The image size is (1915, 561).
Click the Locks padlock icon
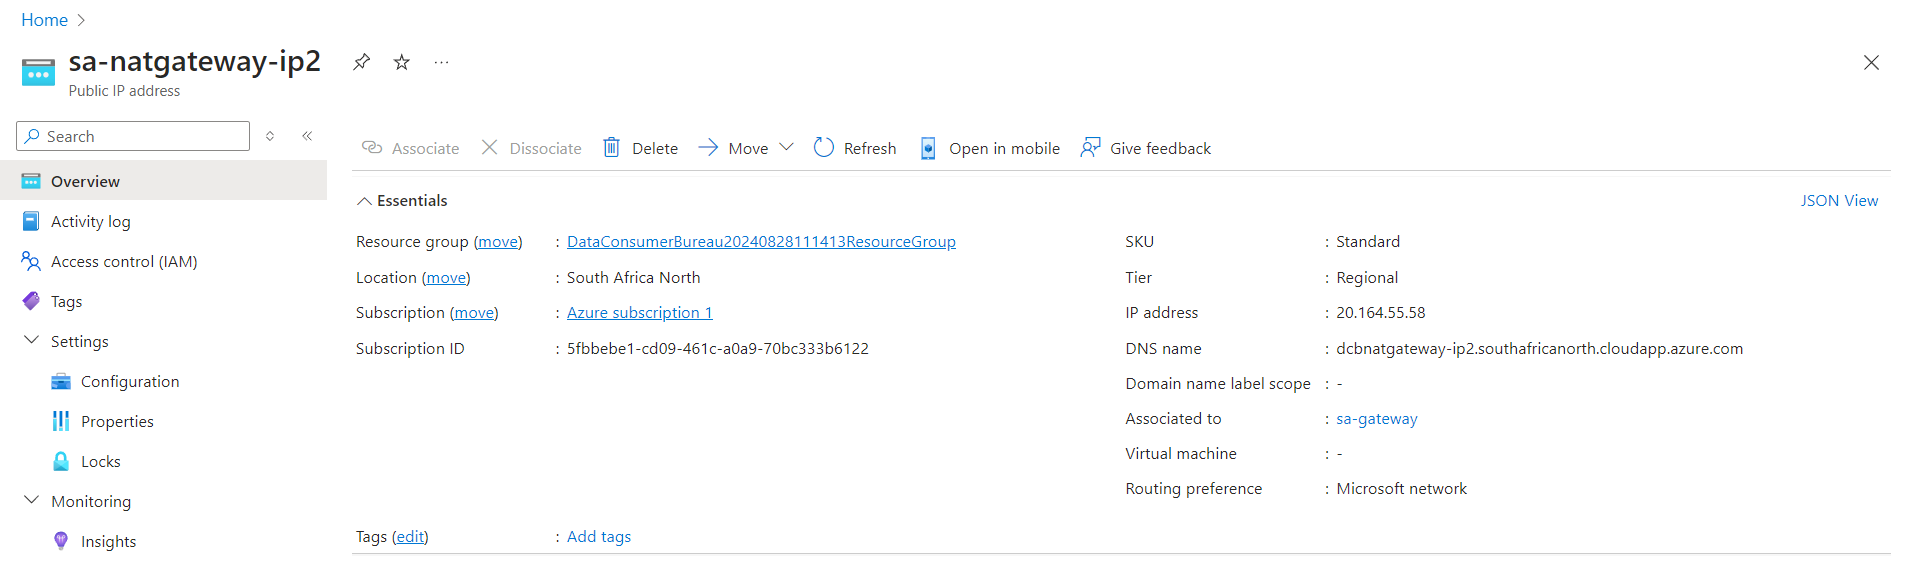61,461
